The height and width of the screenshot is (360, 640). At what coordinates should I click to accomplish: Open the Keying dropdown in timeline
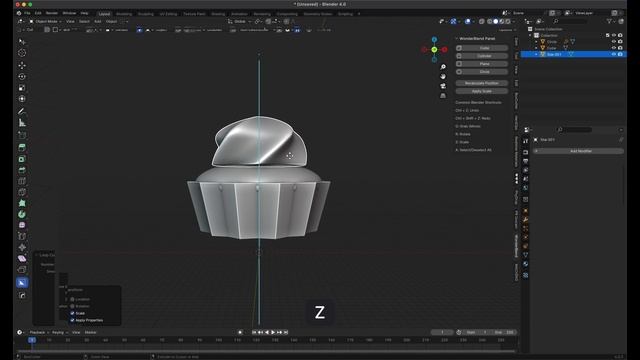pyautogui.click(x=60, y=332)
